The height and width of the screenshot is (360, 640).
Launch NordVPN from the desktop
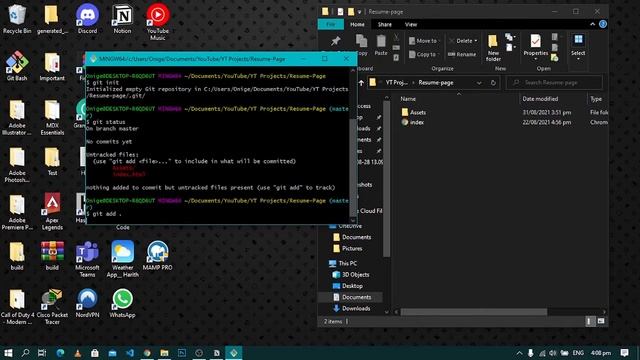[x=87, y=303]
